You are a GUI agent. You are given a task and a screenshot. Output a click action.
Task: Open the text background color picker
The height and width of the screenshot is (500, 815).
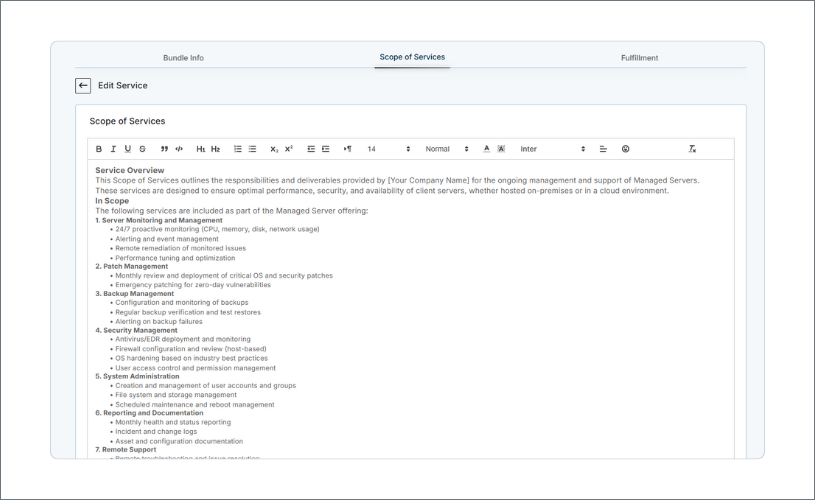(x=501, y=149)
